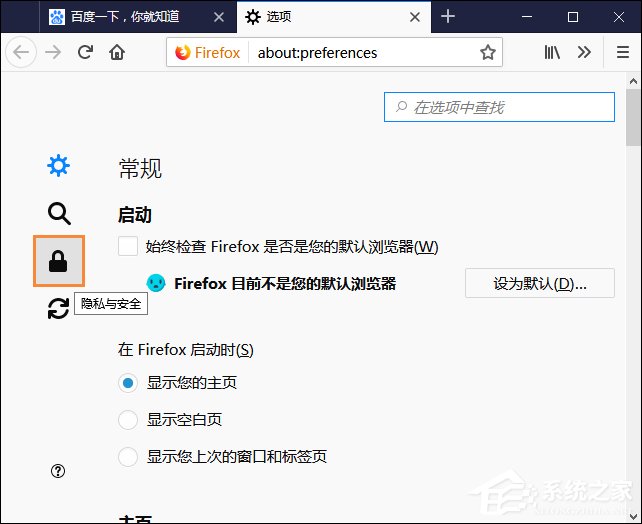Image resolution: width=642 pixels, height=524 pixels.
Task: Select 显示空白页 radio option
Action: click(x=128, y=420)
